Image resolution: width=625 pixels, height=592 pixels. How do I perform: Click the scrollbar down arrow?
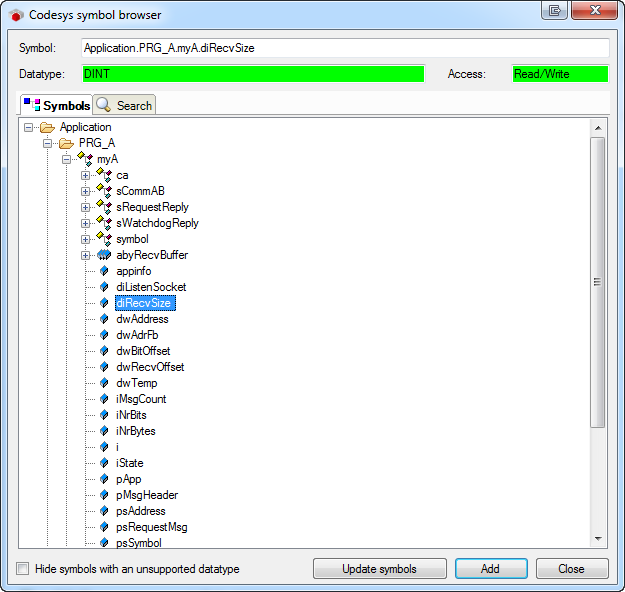click(598, 539)
